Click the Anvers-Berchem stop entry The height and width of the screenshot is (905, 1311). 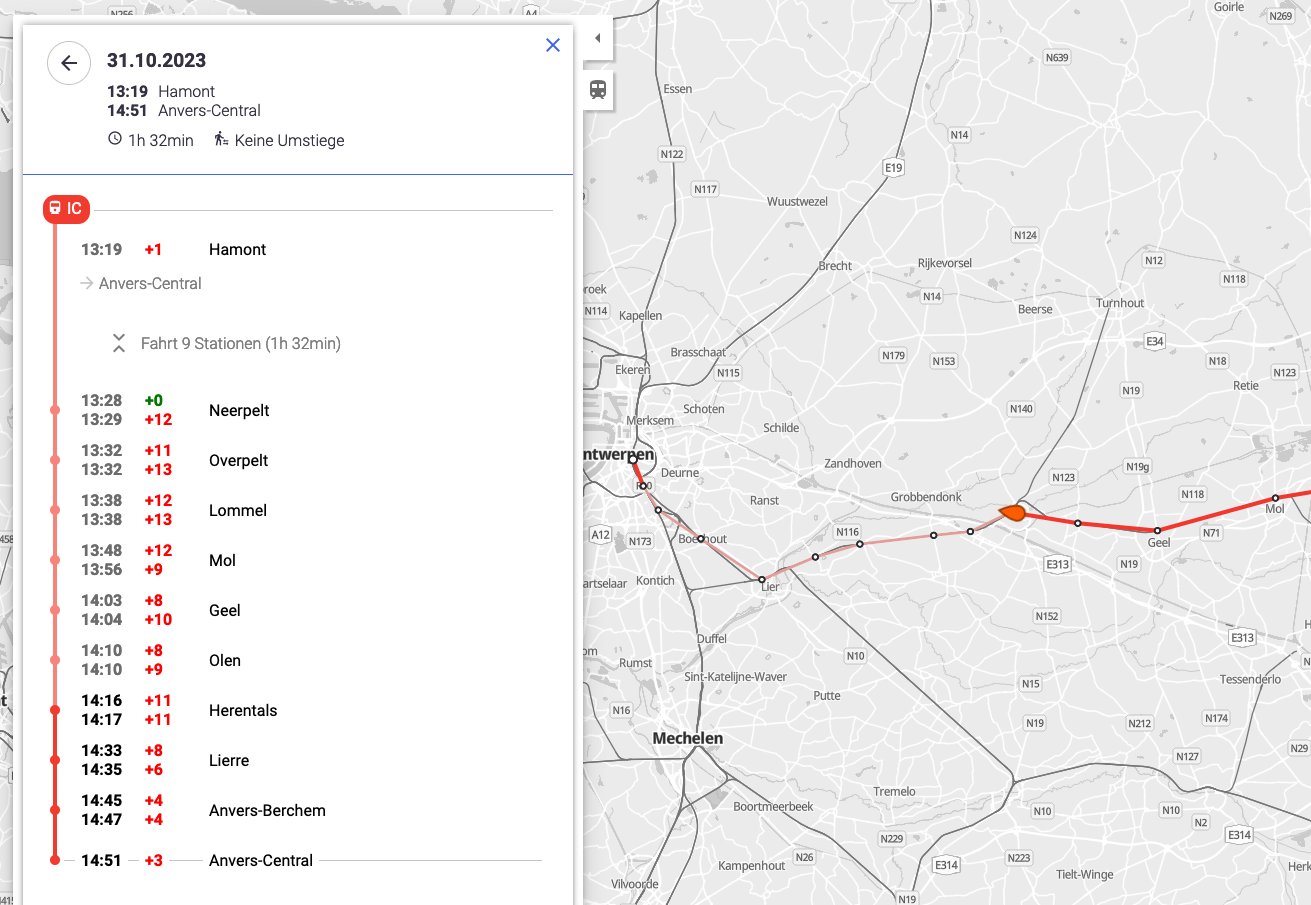pyautogui.click(x=267, y=811)
